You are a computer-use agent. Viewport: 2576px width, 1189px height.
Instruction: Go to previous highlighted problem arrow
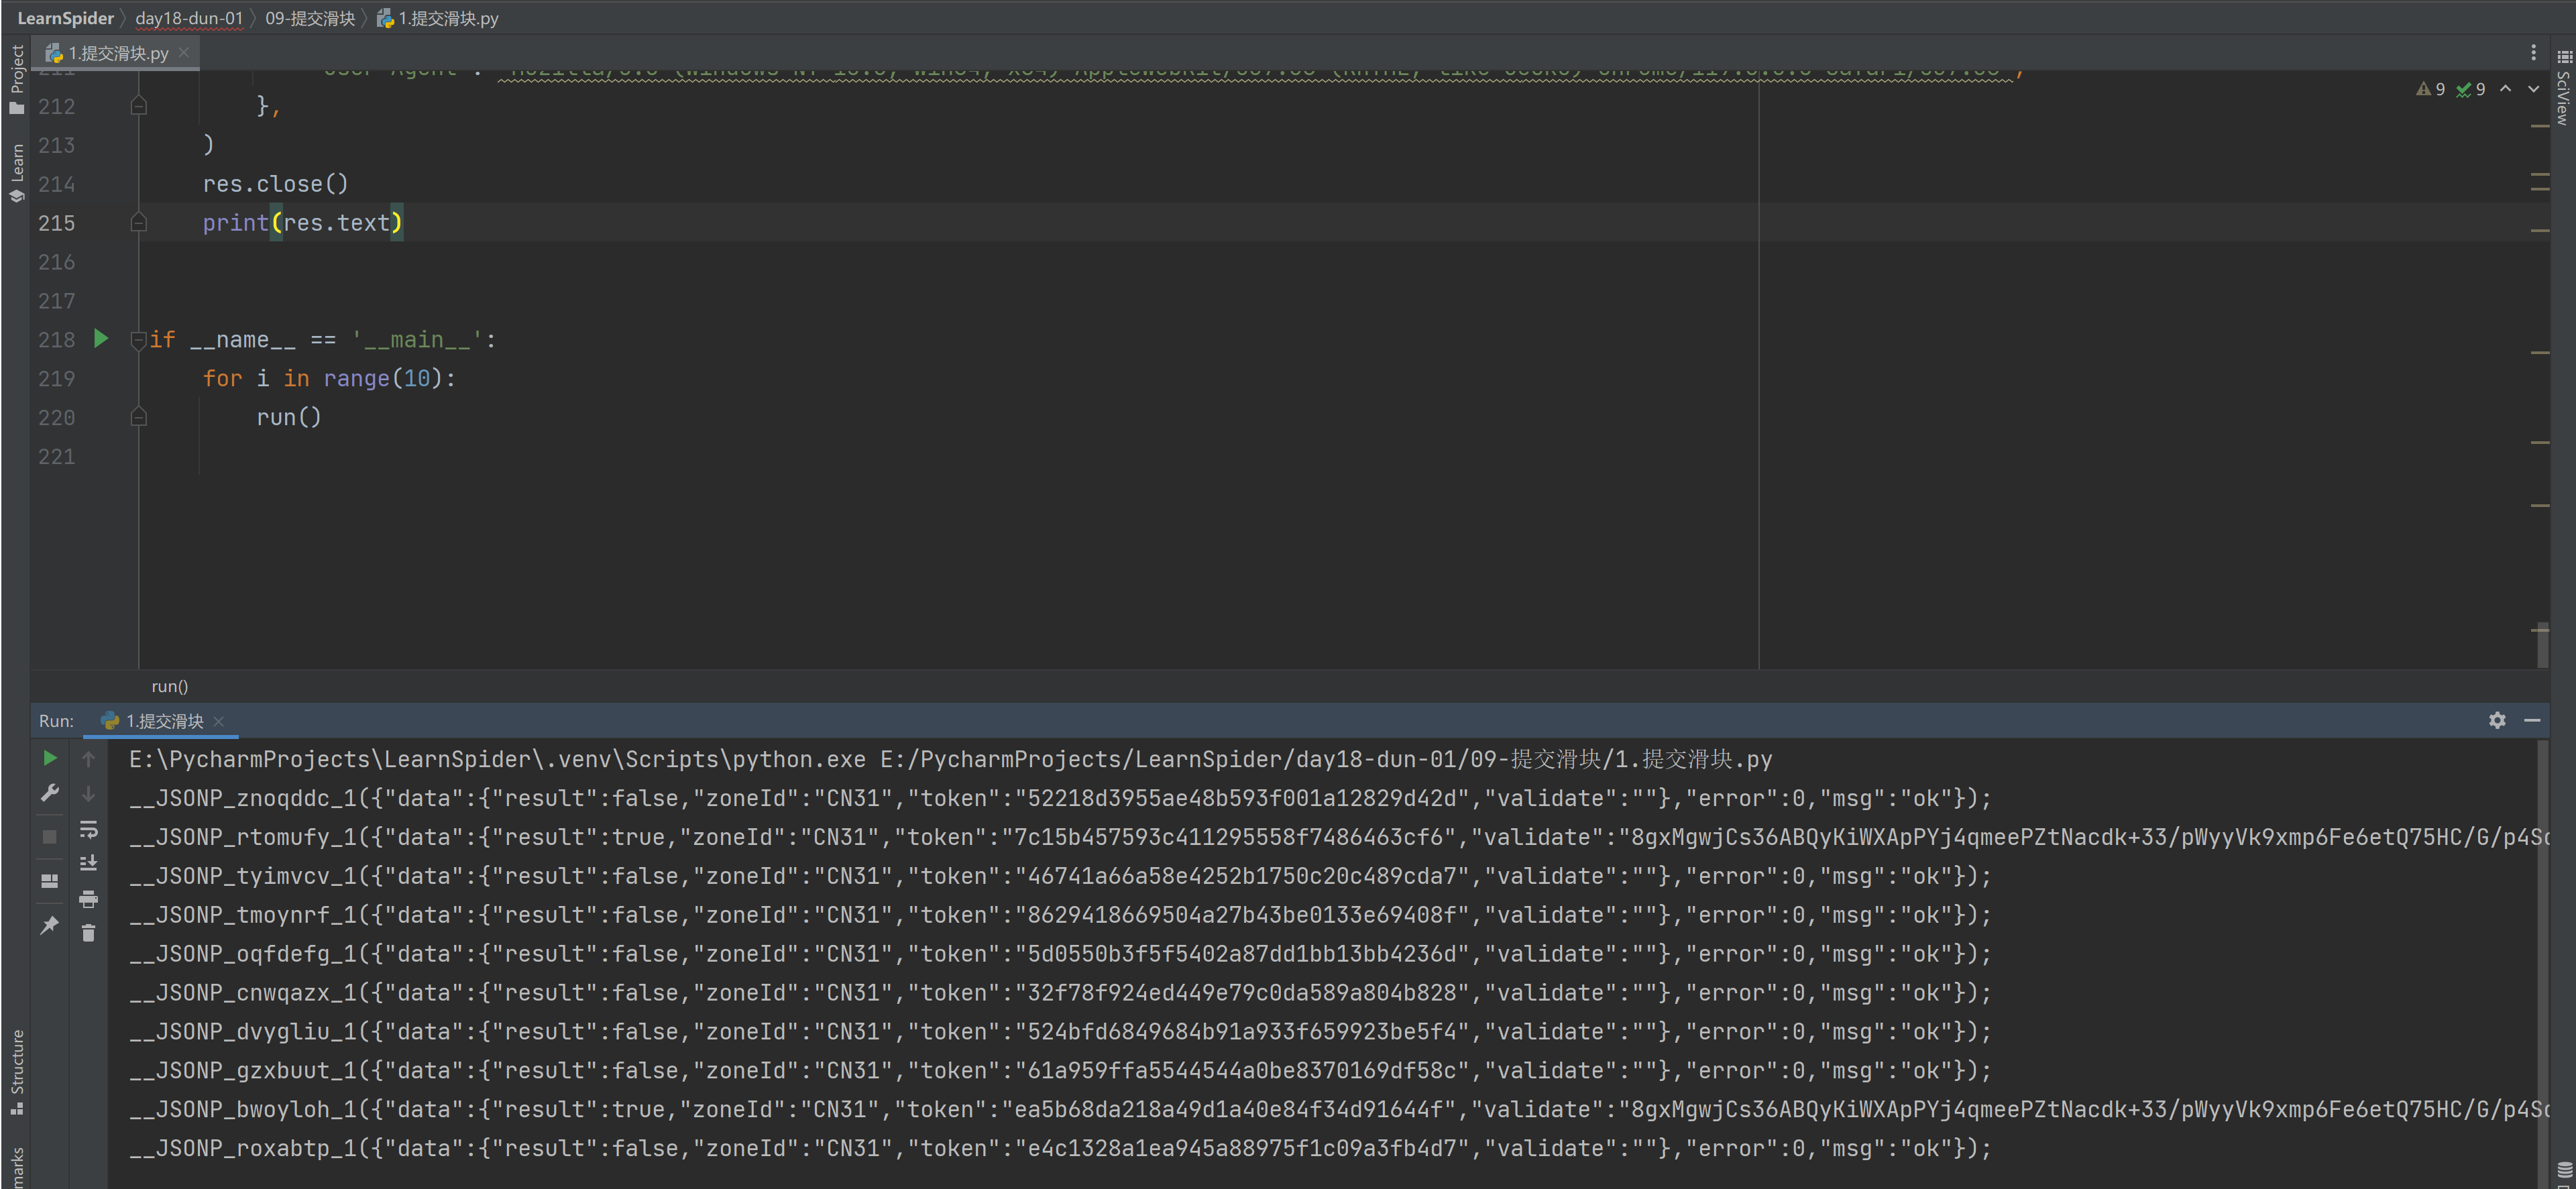pos(2505,89)
